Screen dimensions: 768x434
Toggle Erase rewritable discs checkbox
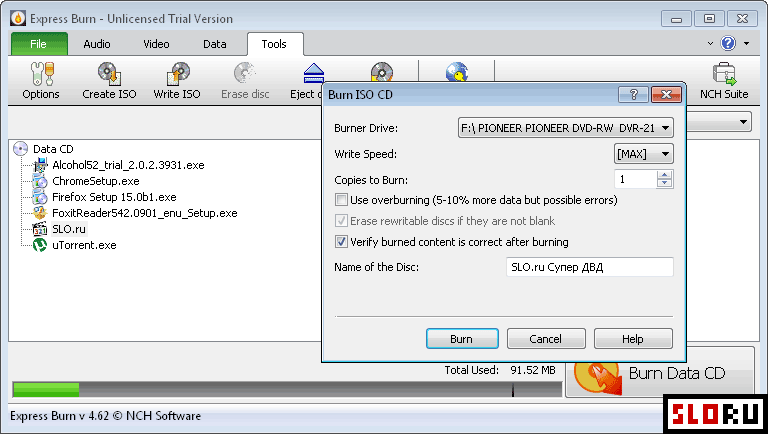[341, 221]
